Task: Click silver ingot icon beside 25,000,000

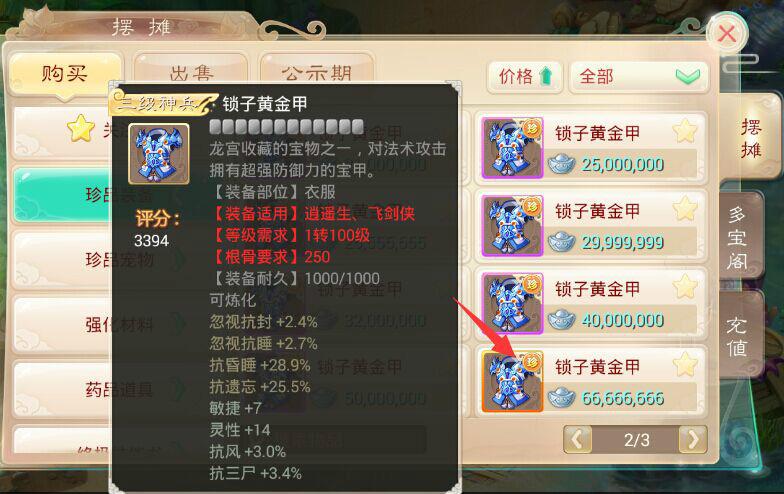Action: point(562,164)
